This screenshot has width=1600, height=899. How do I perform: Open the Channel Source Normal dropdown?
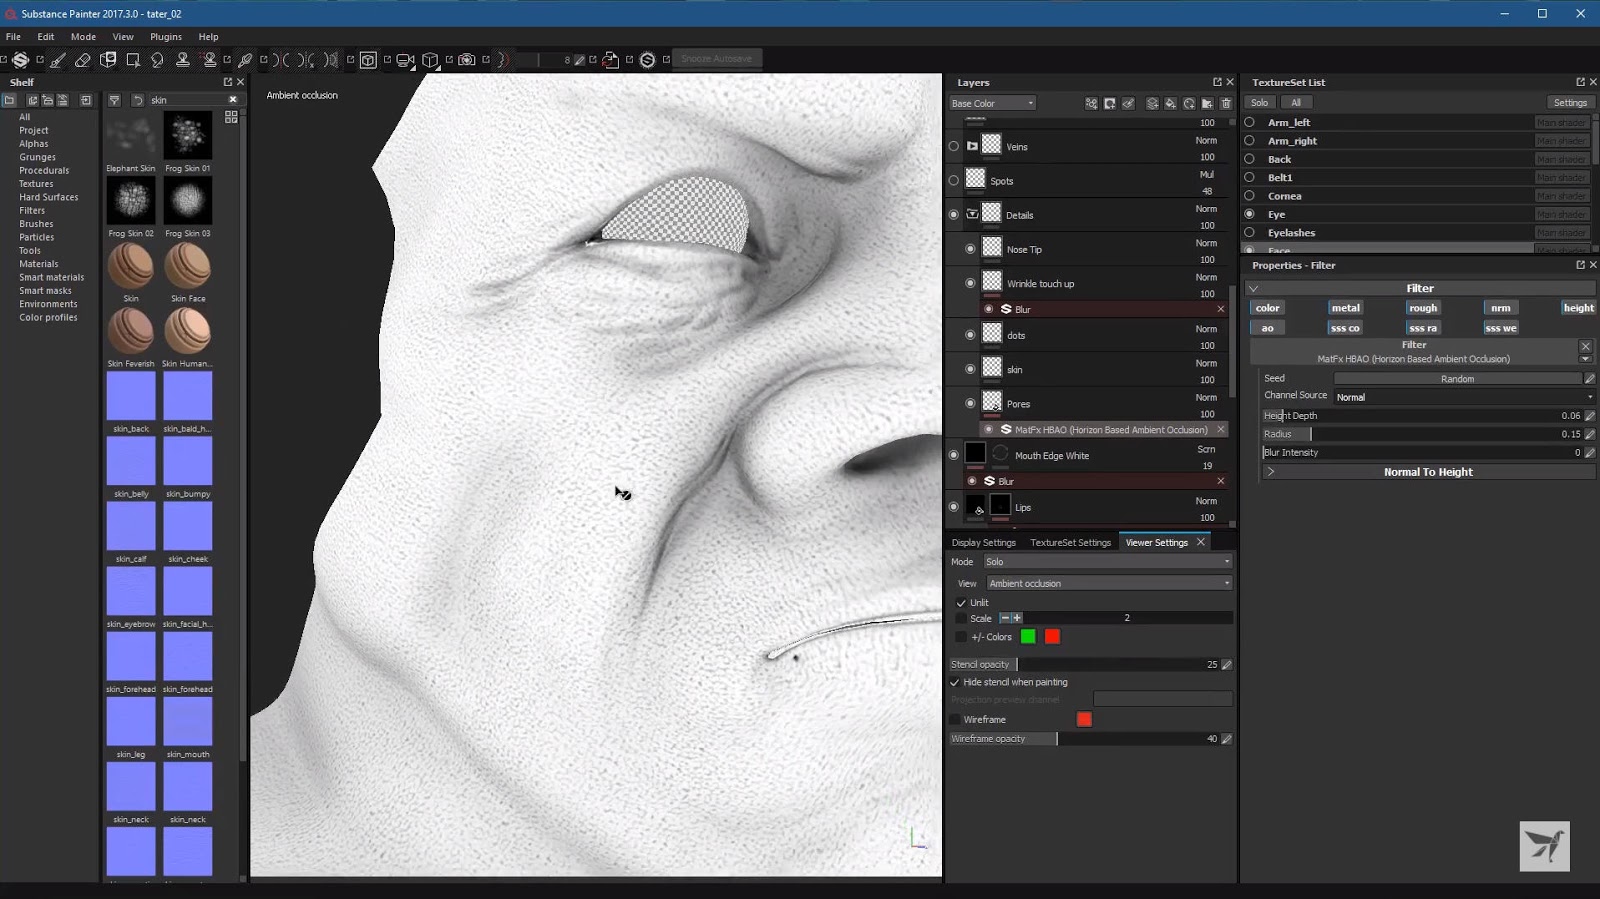1465,397
